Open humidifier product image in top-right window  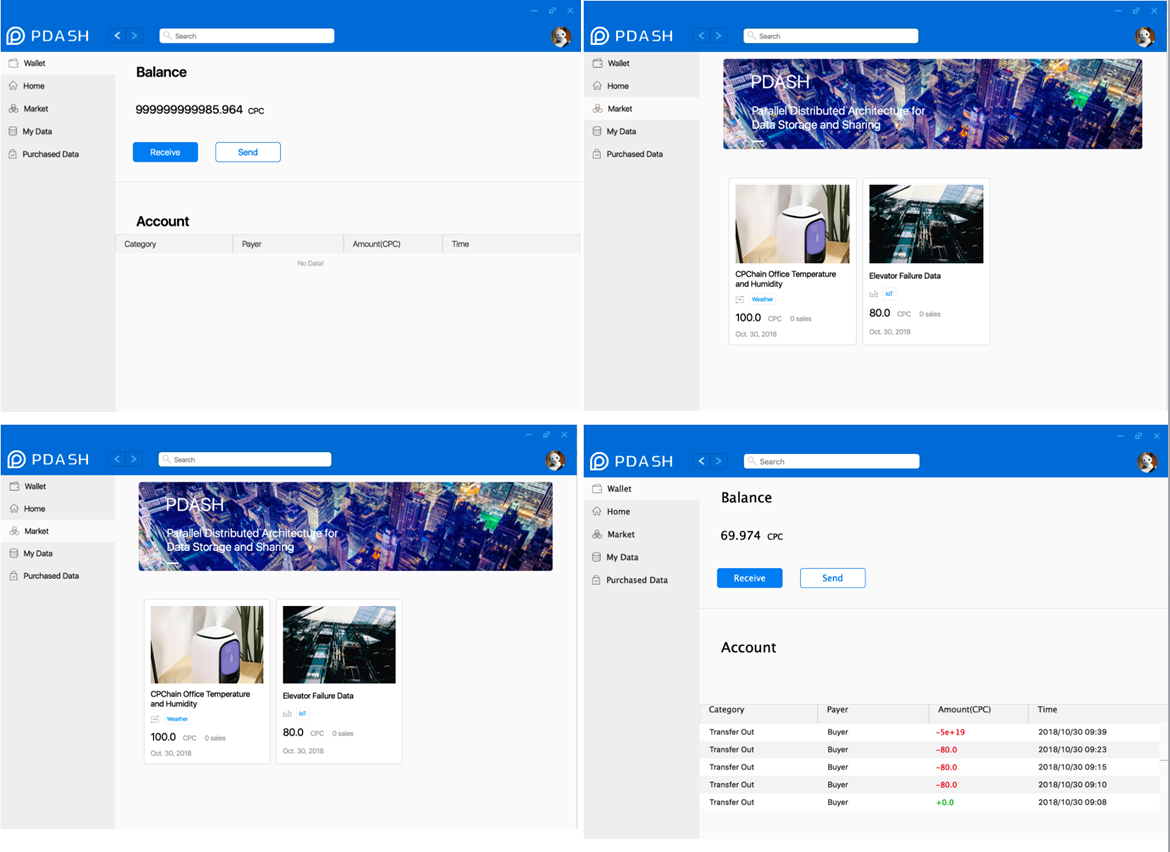[x=792, y=224]
